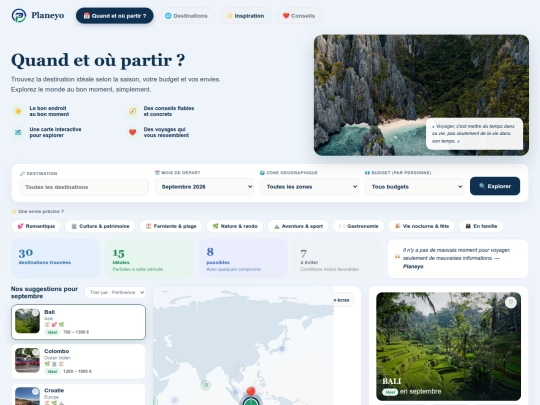Select the Colombo suggestion card
The height and width of the screenshot is (405, 540).
click(79, 361)
